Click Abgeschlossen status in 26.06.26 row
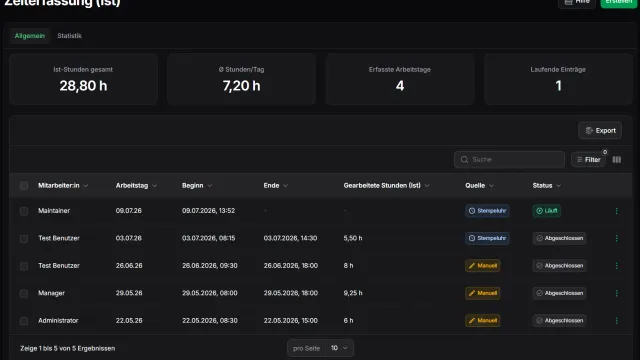Viewport: 640px width, 360px height. (559, 266)
